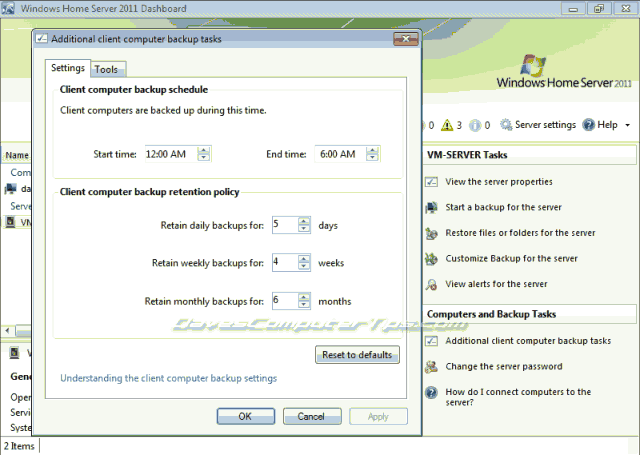The height and width of the screenshot is (455, 640).
Task: Click the 2 Items status bar text
Action: pyautogui.click(x=19, y=446)
